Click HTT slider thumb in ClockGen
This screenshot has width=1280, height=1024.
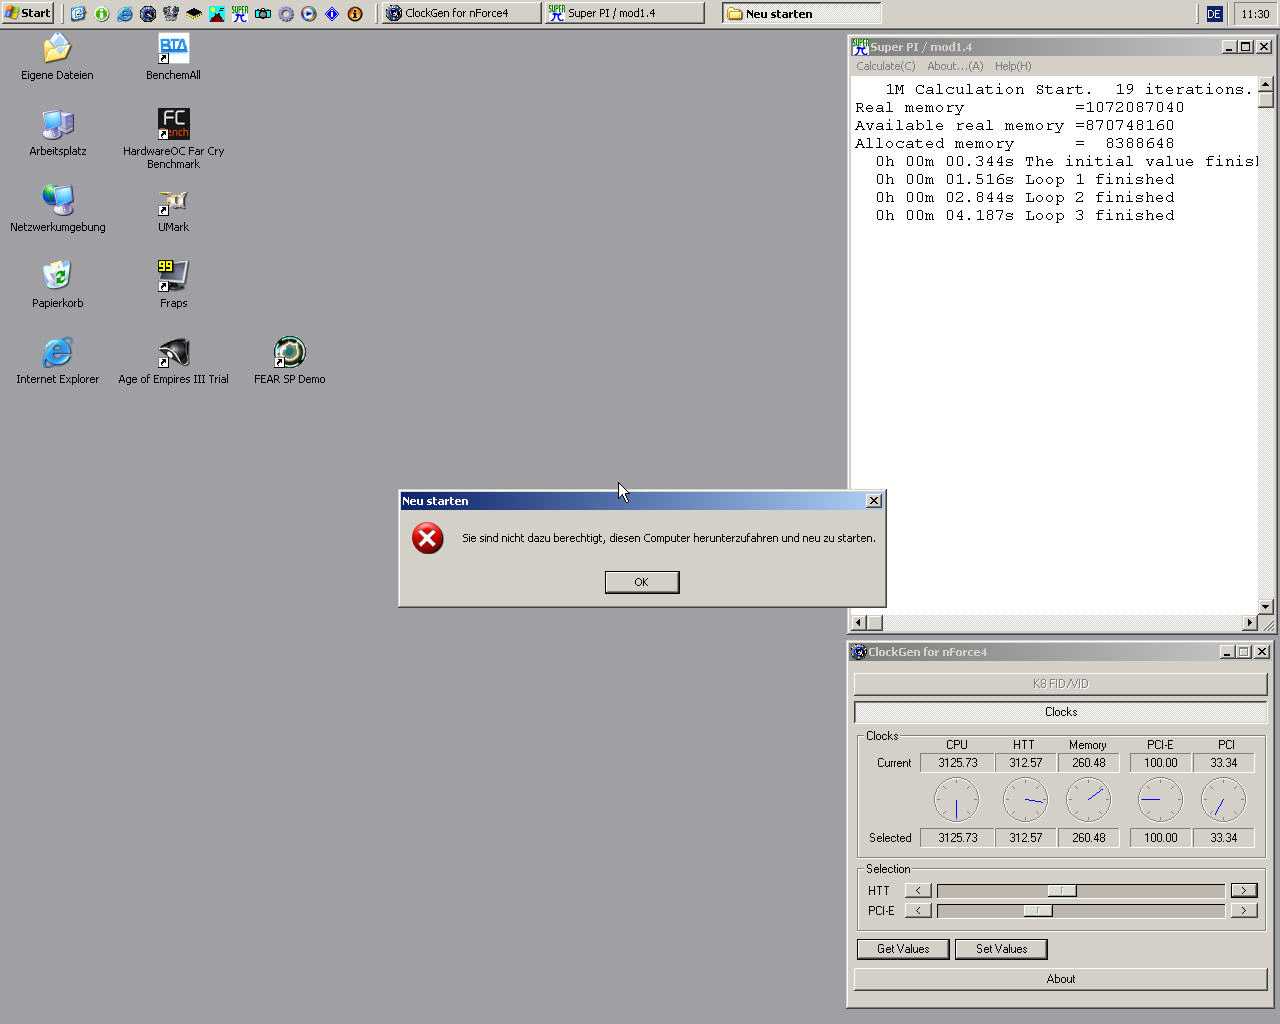(x=1062, y=890)
